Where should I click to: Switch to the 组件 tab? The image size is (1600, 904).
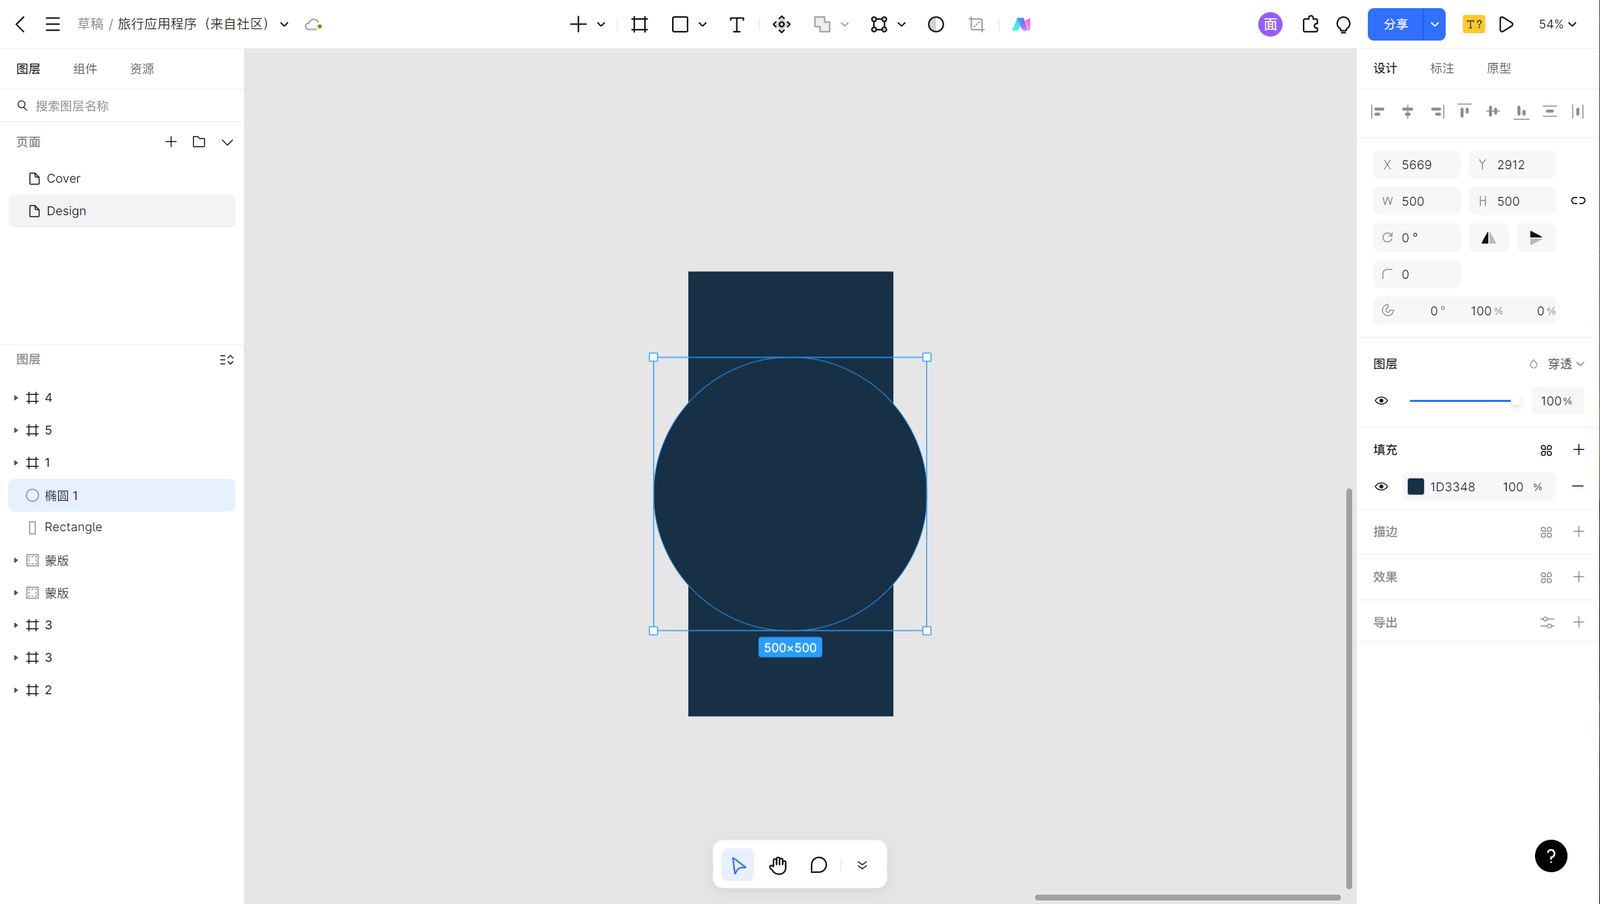pyautogui.click(x=85, y=69)
